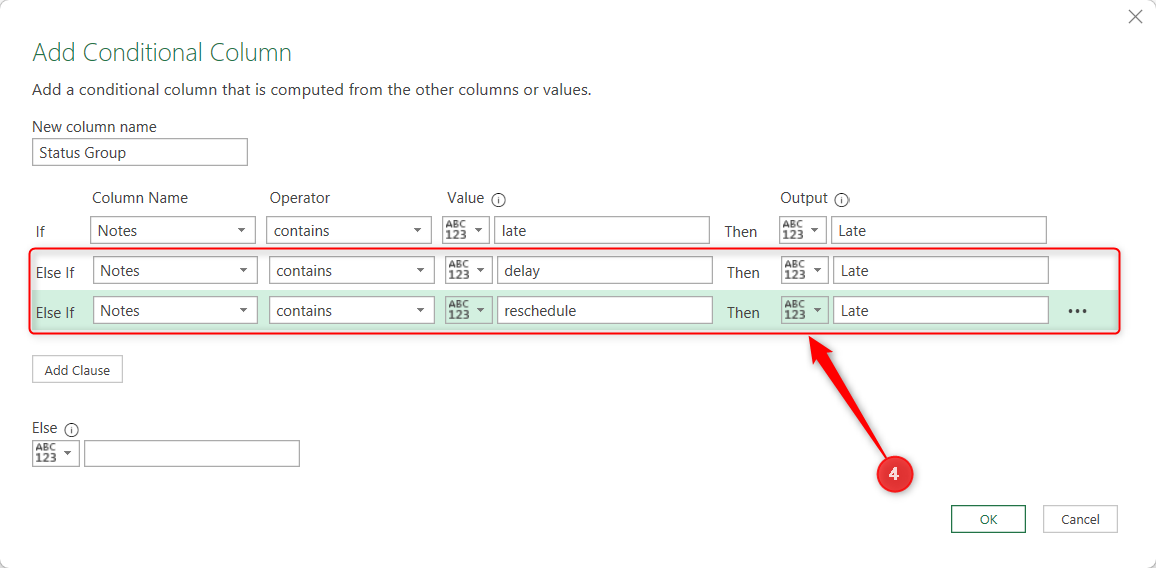1156x568 pixels.
Task: Click the 'Add Conditional Column' heading
Action: (x=162, y=53)
